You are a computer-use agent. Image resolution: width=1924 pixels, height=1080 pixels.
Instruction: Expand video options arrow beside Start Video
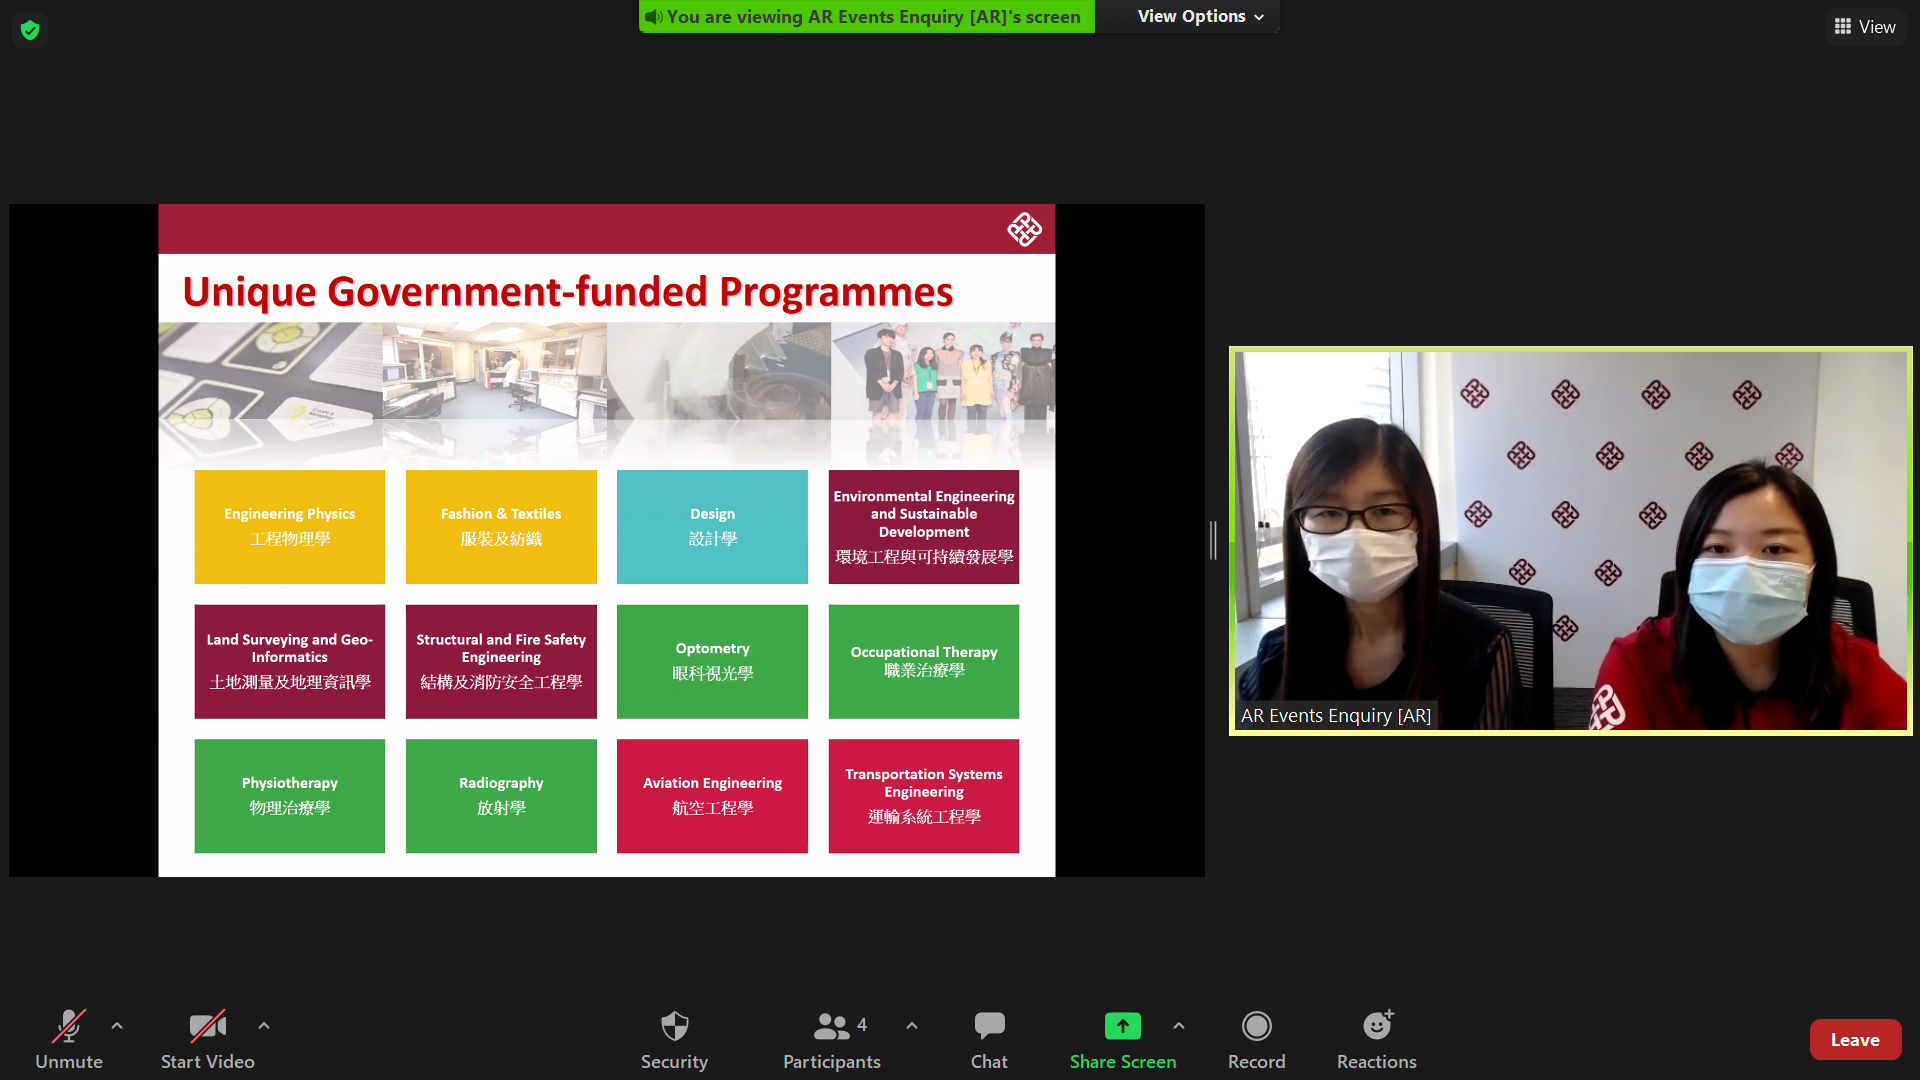[x=264, y=1026]
